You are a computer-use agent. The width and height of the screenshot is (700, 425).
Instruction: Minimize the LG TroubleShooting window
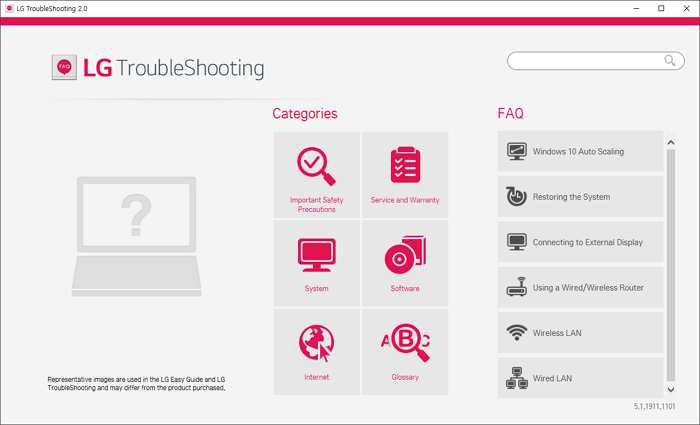636,8
